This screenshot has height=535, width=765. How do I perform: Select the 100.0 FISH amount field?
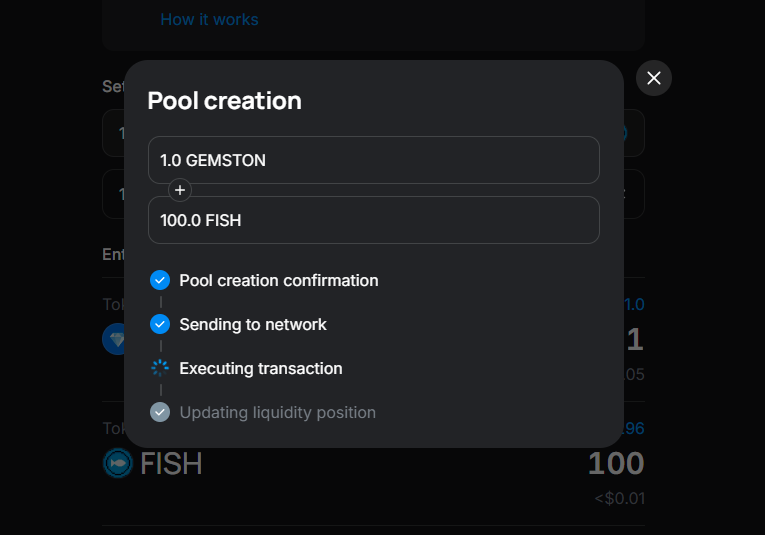pos(373,220)
